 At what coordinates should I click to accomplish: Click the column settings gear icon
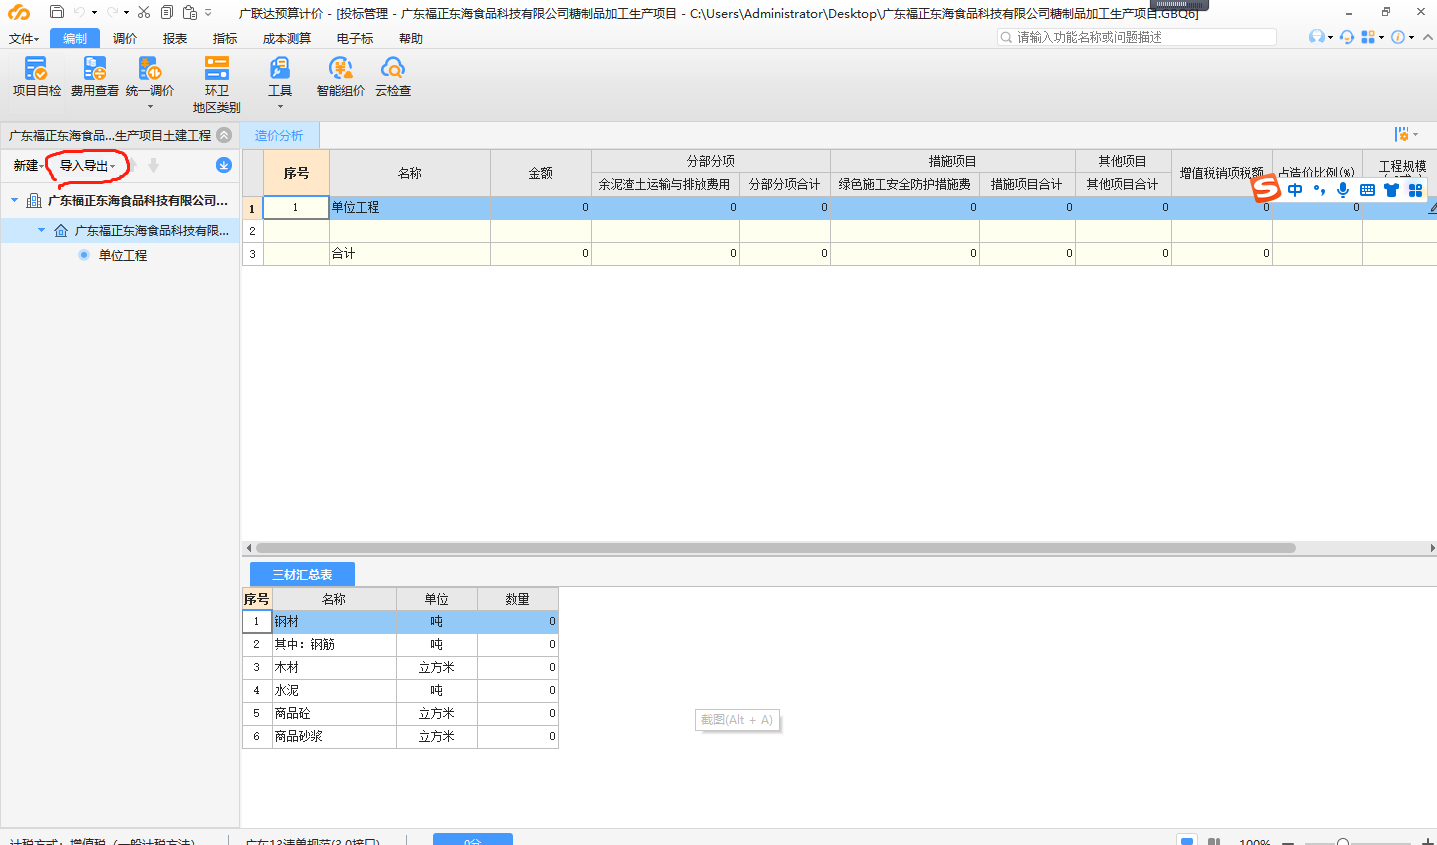click(1401, 135)
